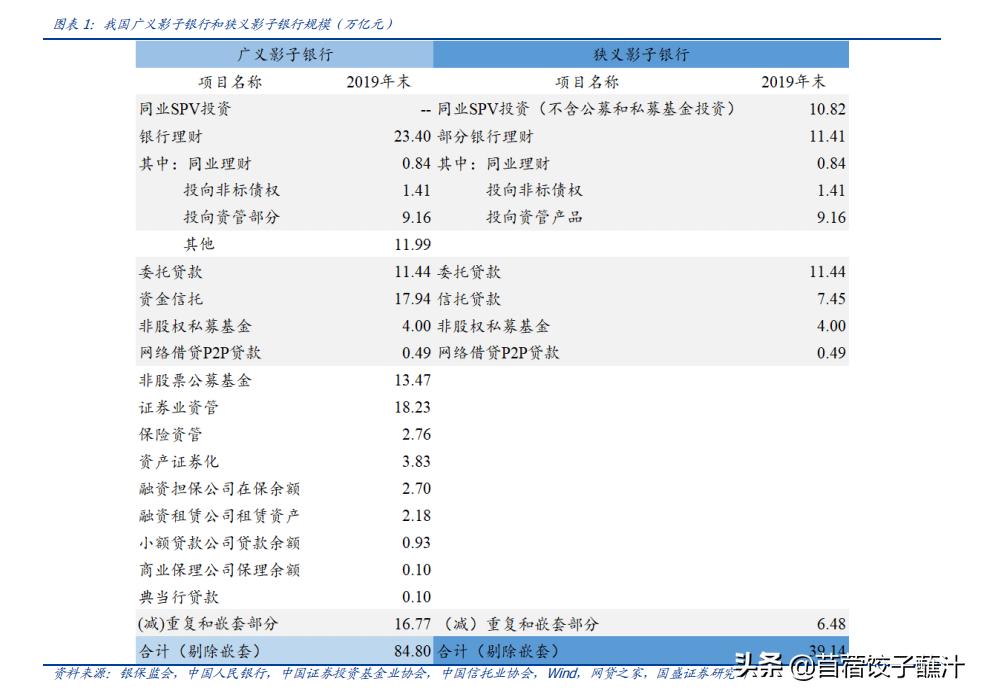Click the 银行理财 cell value 23.40
Viewport: 985px width, 699px height.
pos(413,135)
